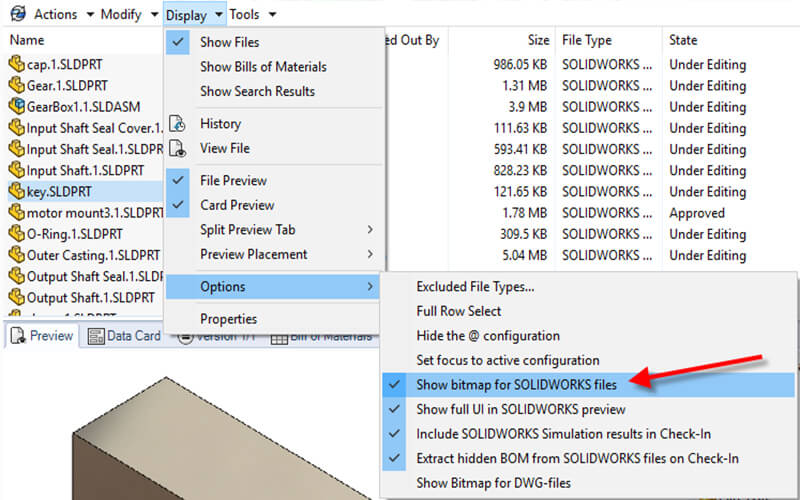
Task: Click the History menu icon
Action: pos(178,124)
